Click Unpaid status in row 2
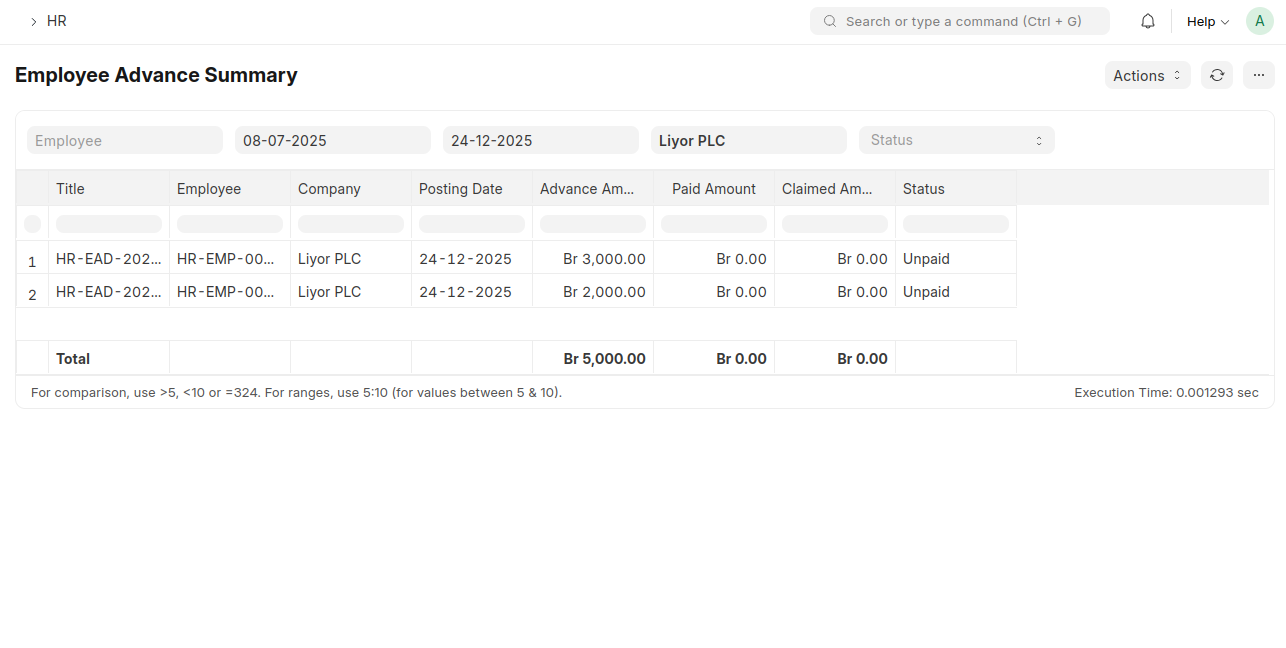This screenshot has height=648, width=1286. pos(926,292)
